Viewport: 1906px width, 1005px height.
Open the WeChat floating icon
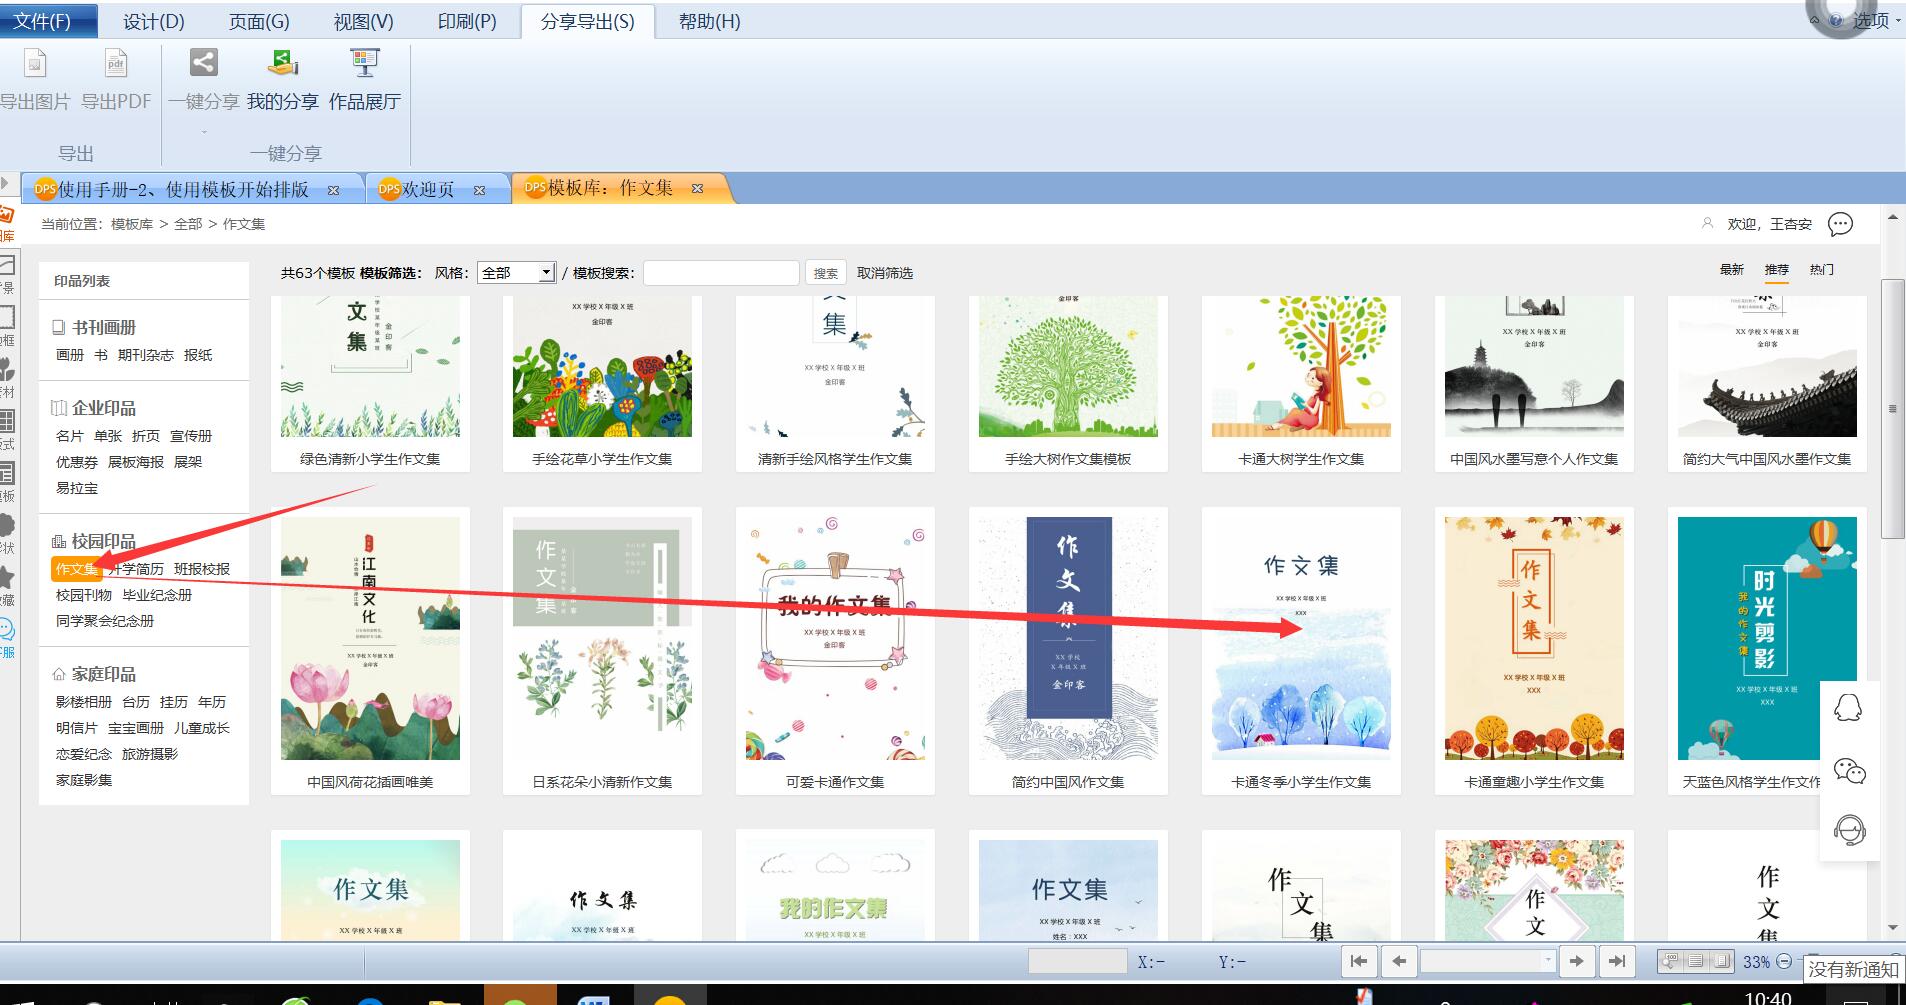click(1849, 770)
